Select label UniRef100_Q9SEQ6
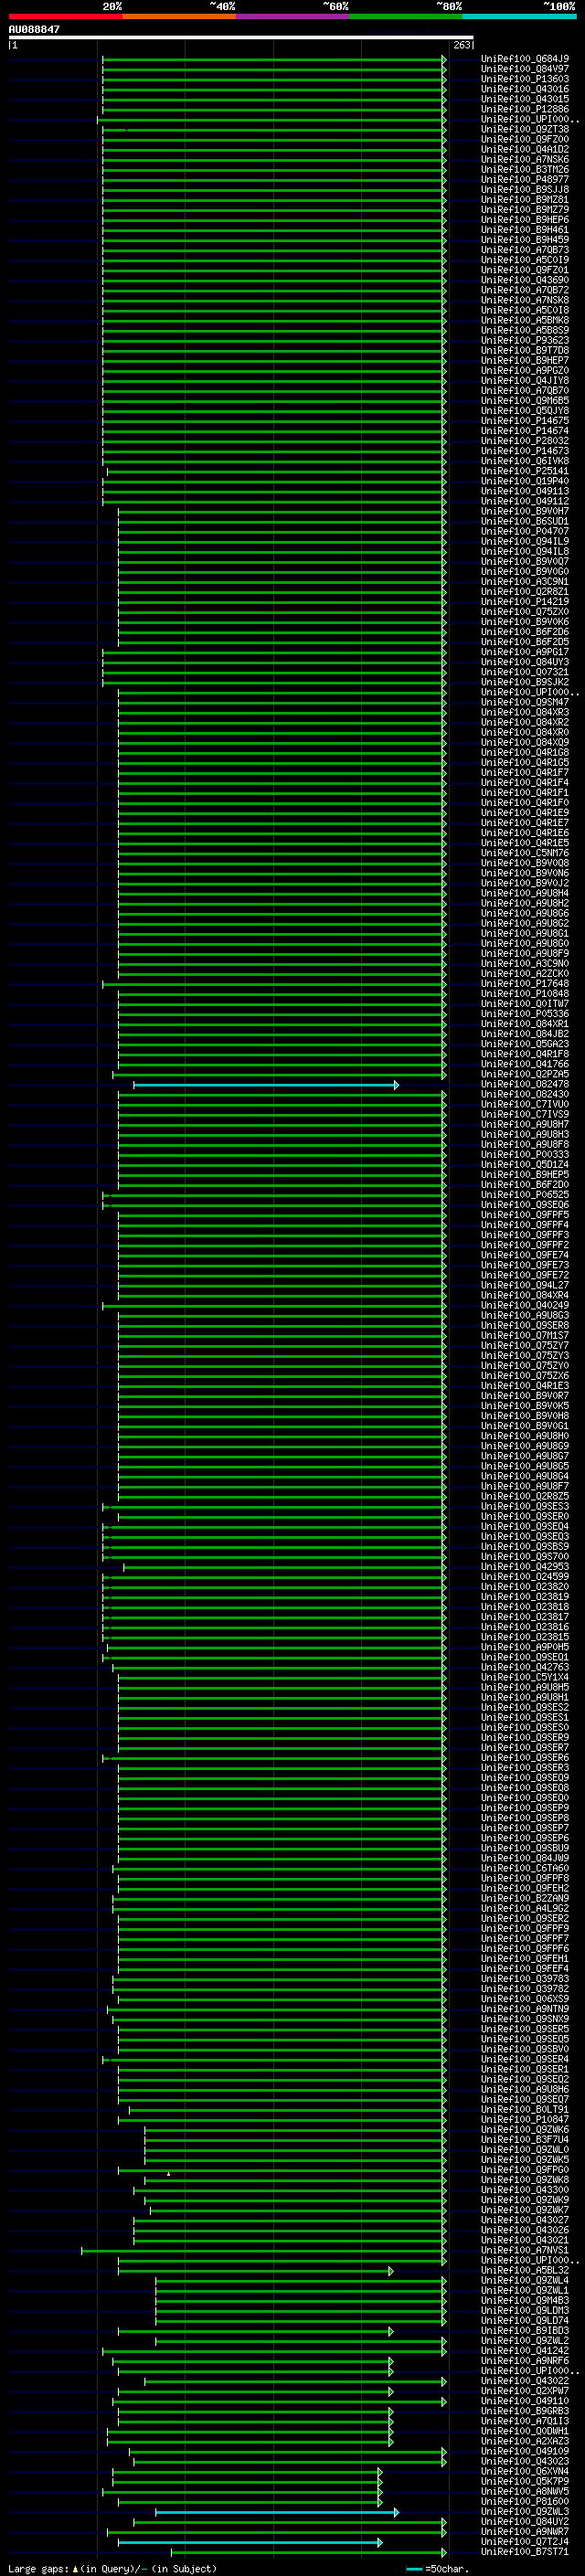Image resolution: width=585 pixels, height=2576 pixels. (x=525, y=1205)
